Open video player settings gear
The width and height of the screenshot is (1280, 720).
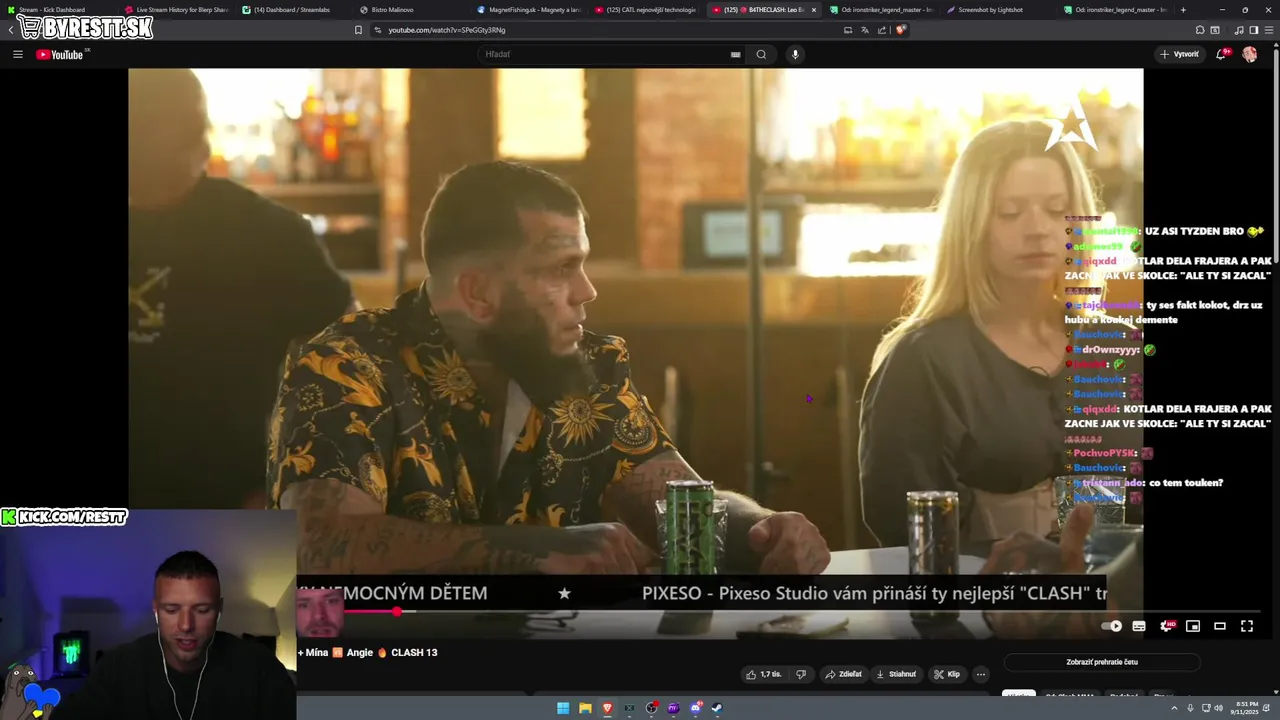(1165, 626)
